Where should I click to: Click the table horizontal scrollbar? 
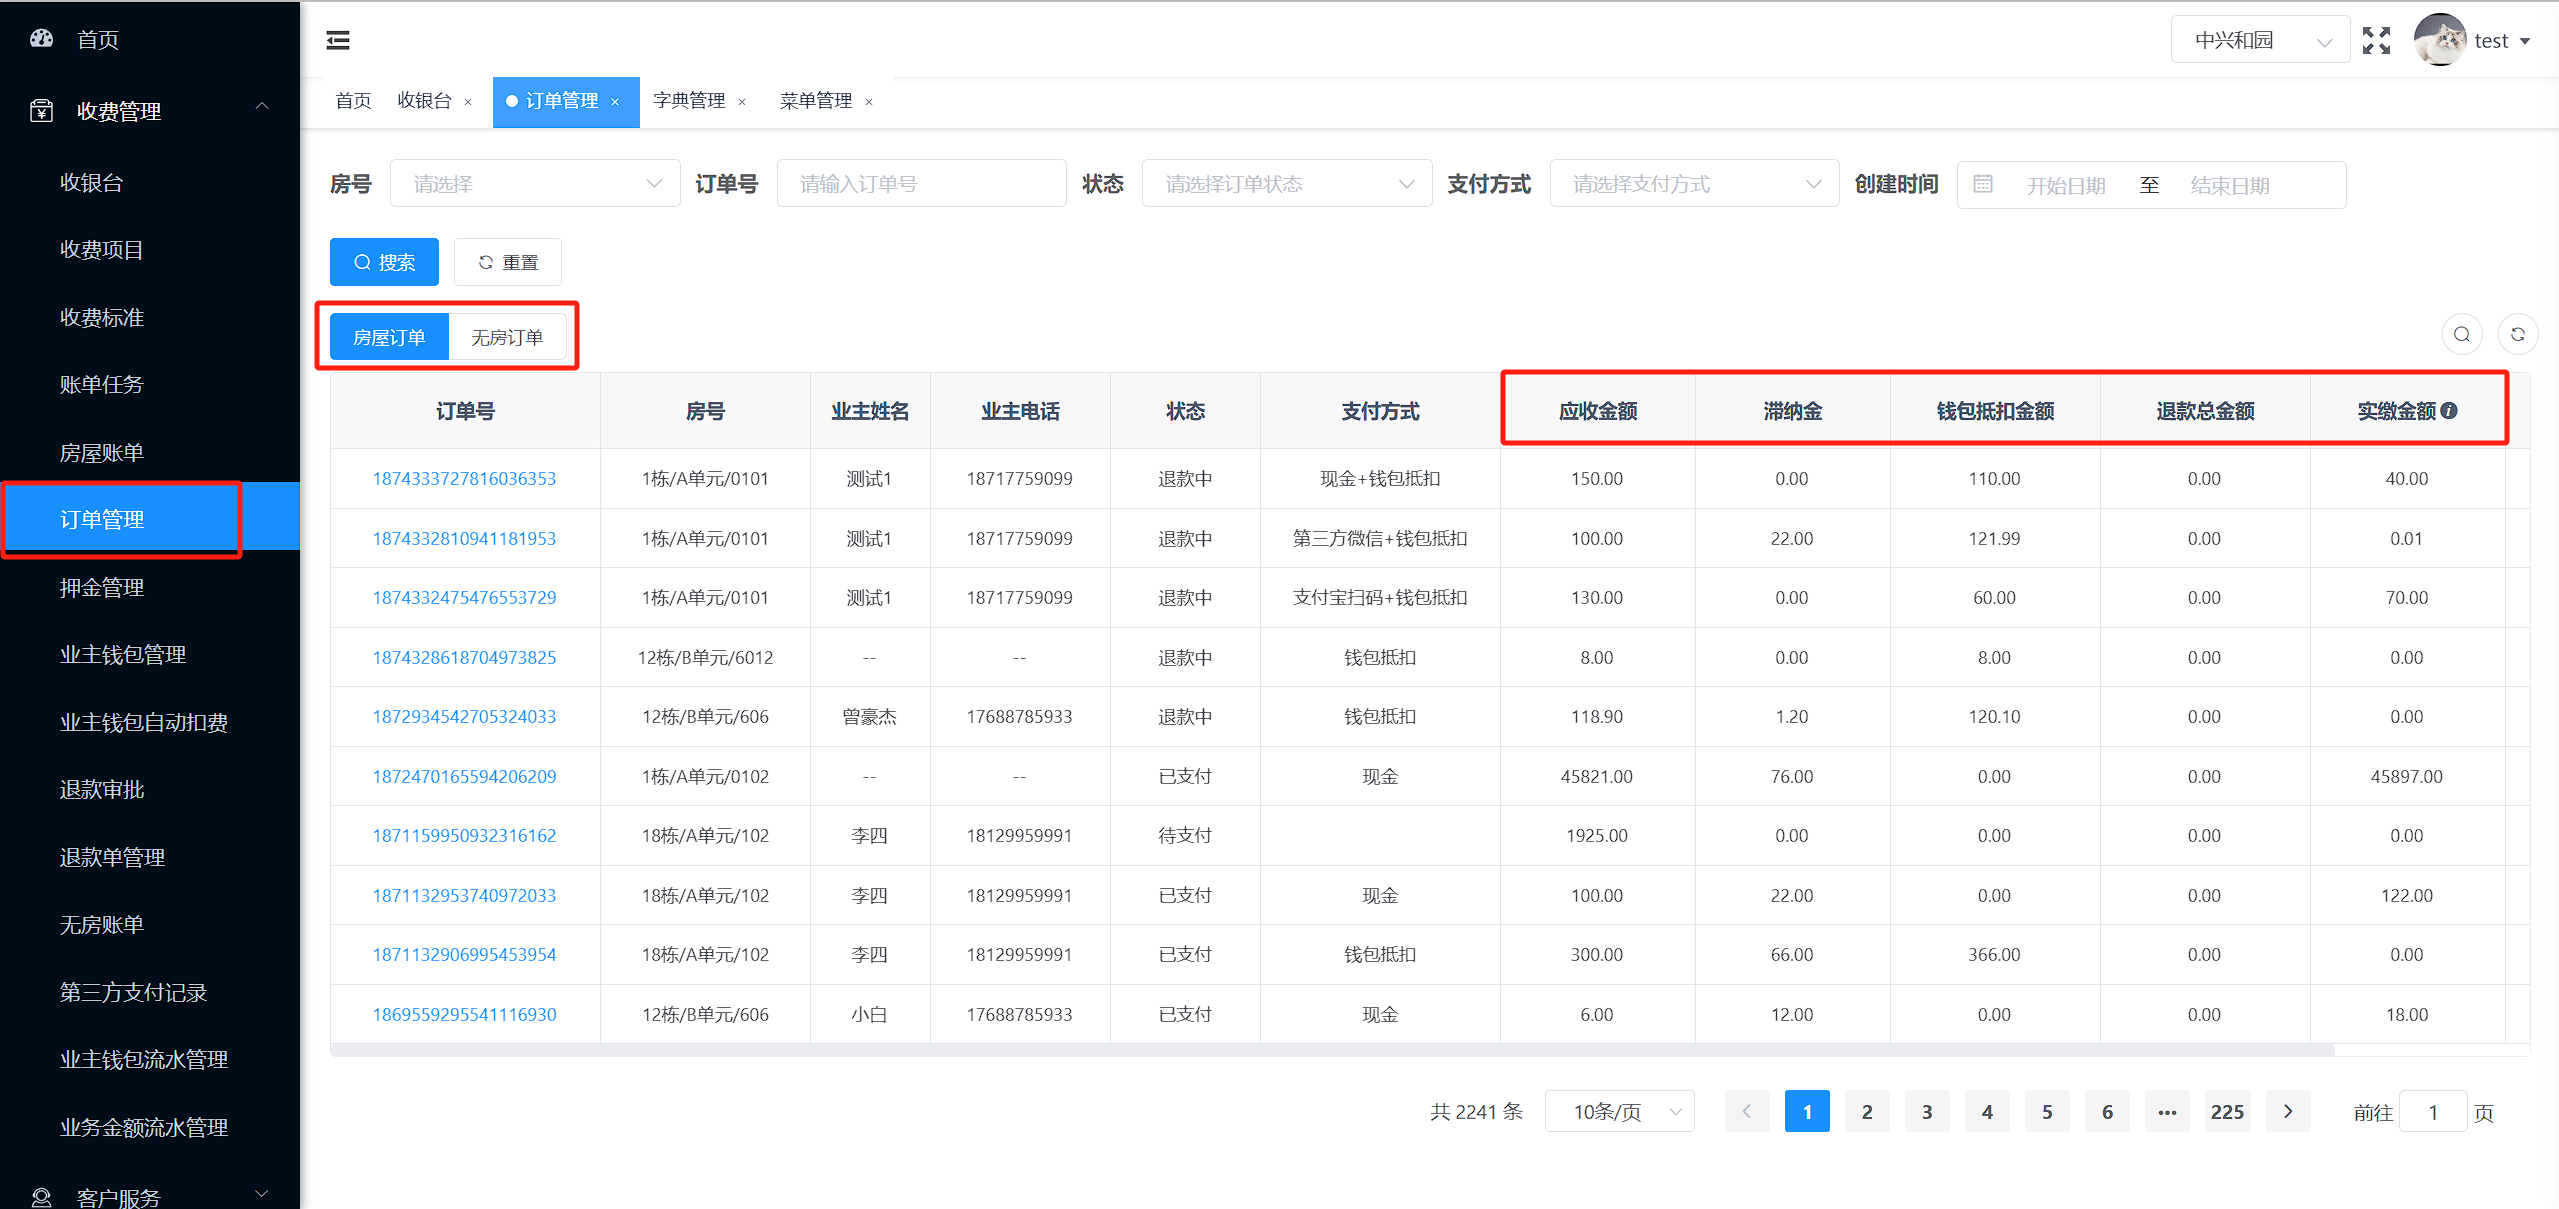click(x=1332, y=1051)
